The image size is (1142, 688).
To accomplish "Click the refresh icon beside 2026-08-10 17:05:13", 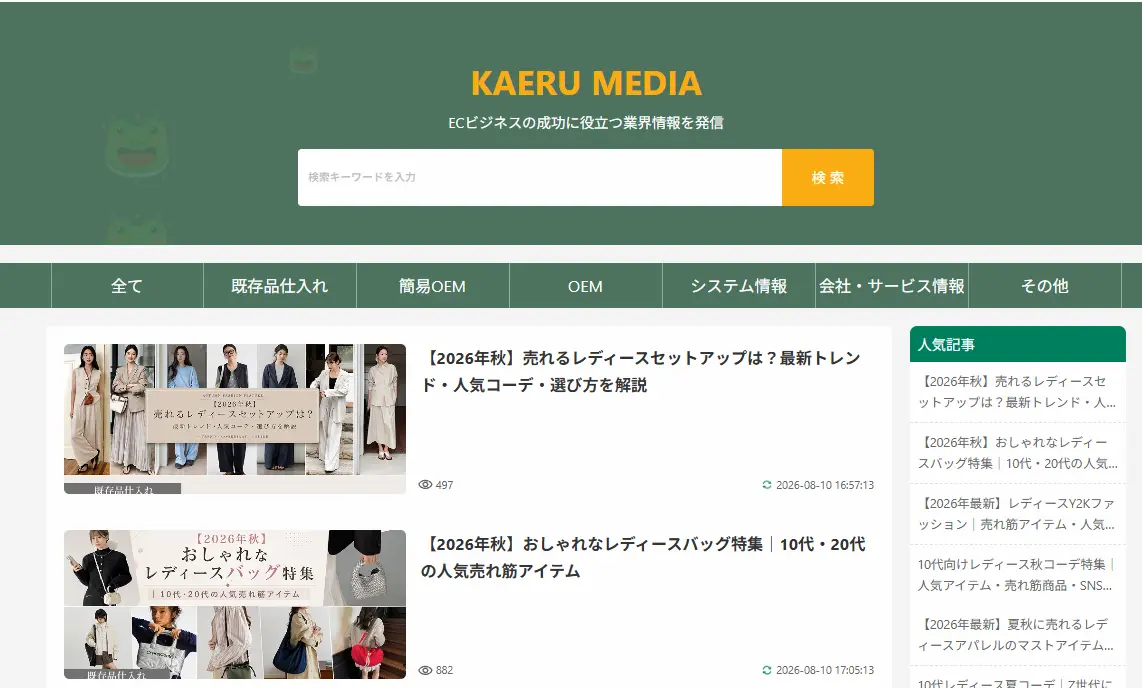I will [x=766, y=671].
